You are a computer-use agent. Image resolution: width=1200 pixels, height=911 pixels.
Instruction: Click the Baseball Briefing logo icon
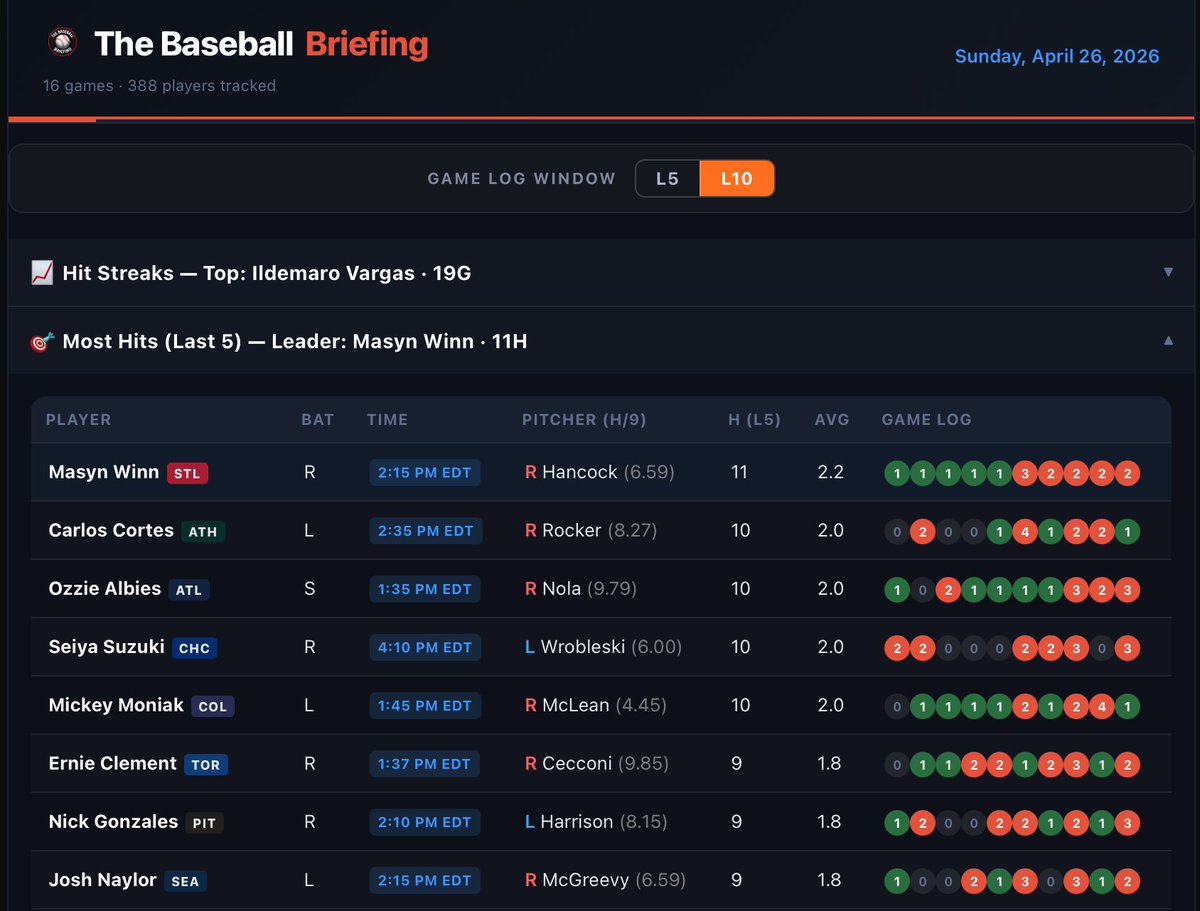pos(63,43)
